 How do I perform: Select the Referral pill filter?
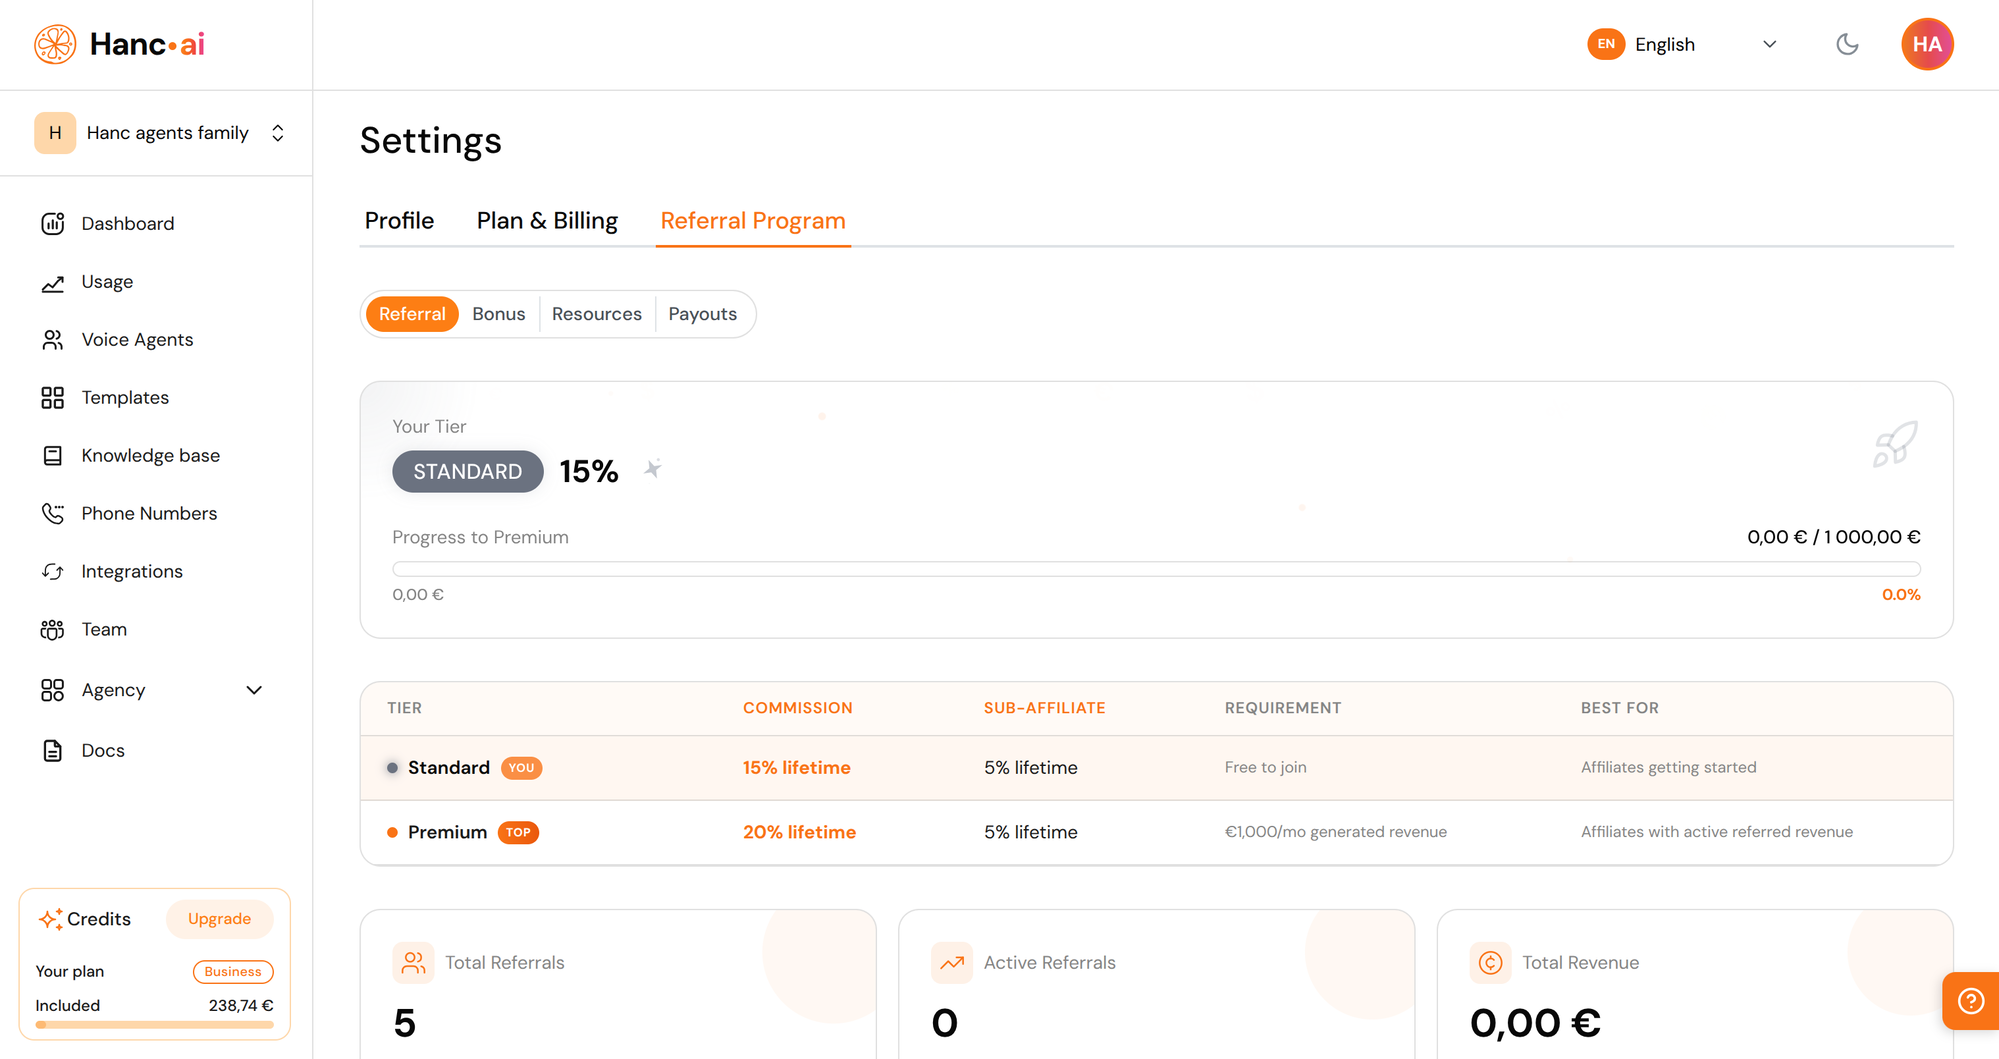point(412,313)
